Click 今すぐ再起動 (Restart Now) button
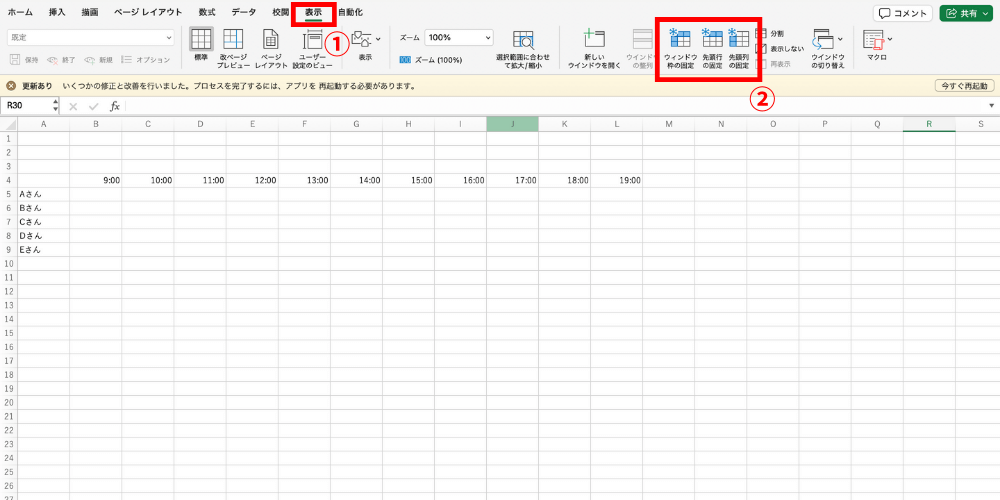This screenshot has width=1000, height=500. 964,86
